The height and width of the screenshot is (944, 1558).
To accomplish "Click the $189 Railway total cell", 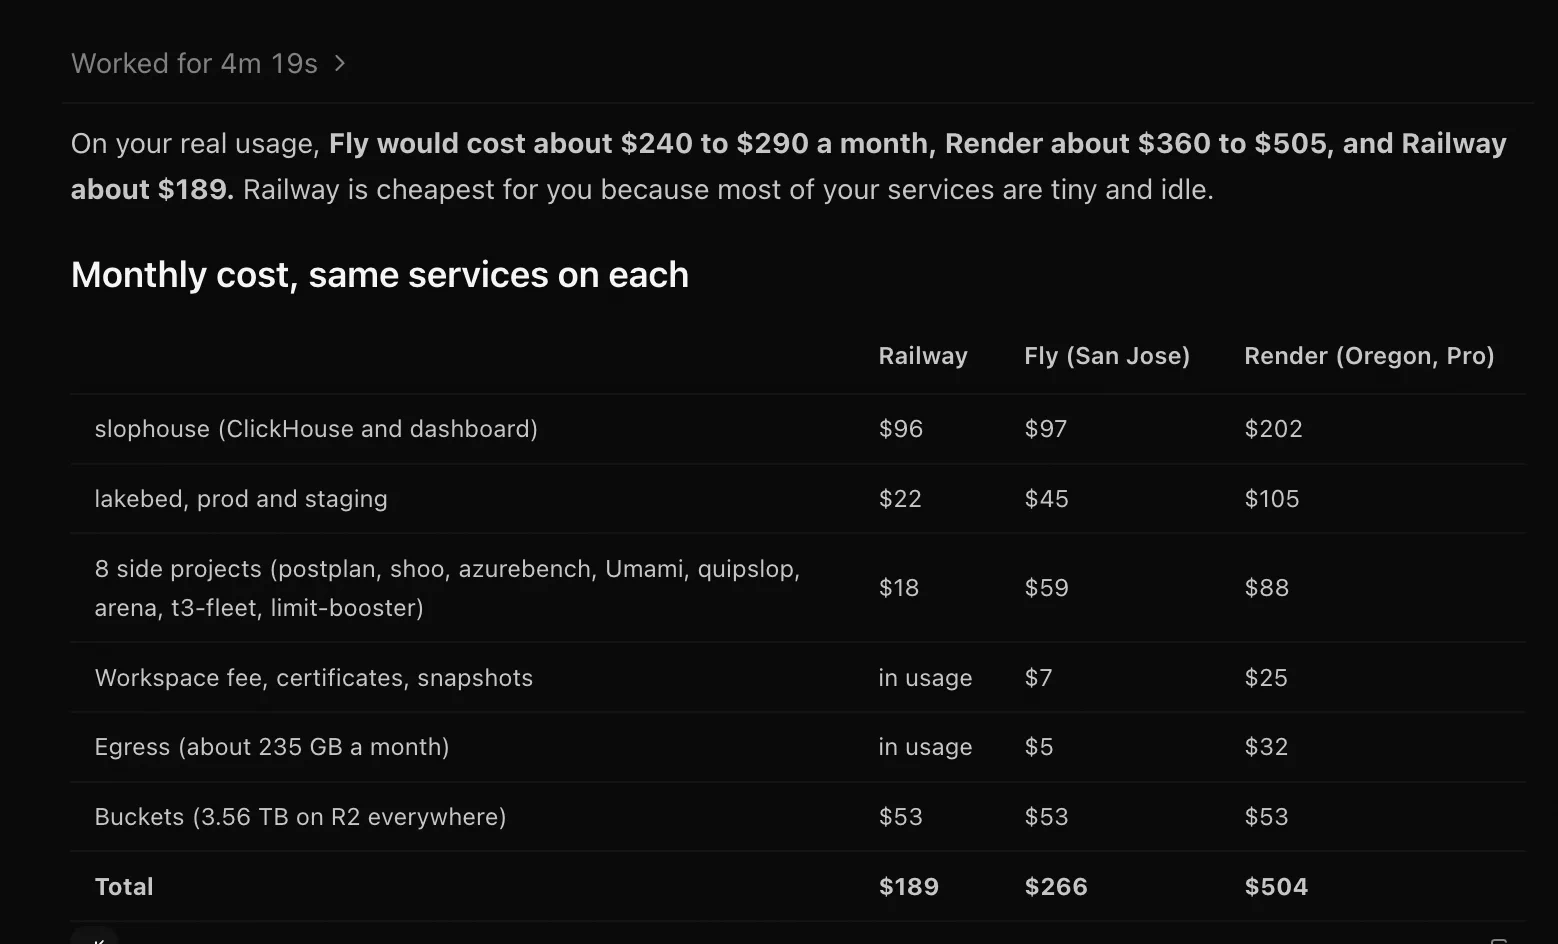I will click(x=908, y=887).
